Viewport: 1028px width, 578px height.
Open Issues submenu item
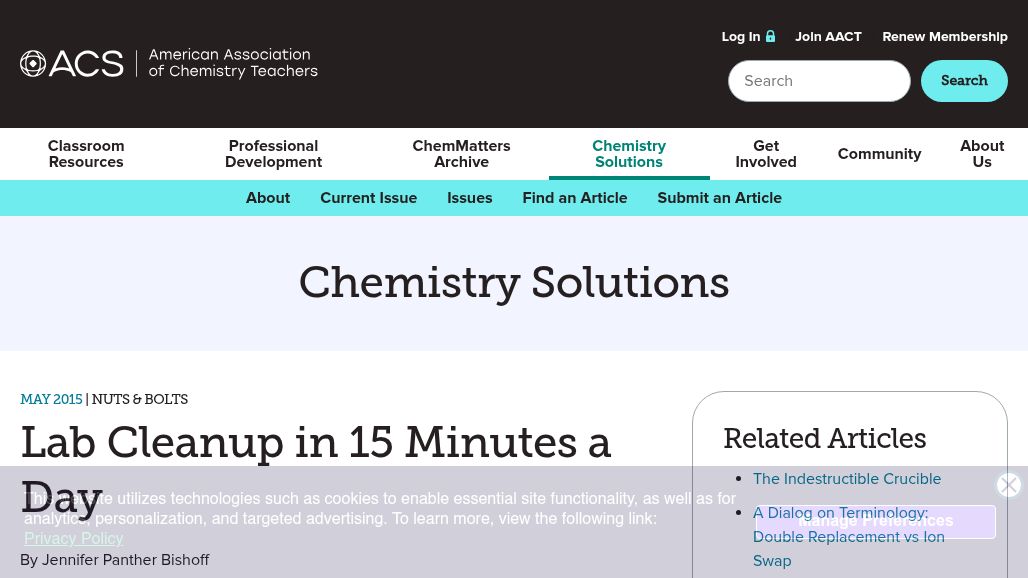[x=469, y=198]
